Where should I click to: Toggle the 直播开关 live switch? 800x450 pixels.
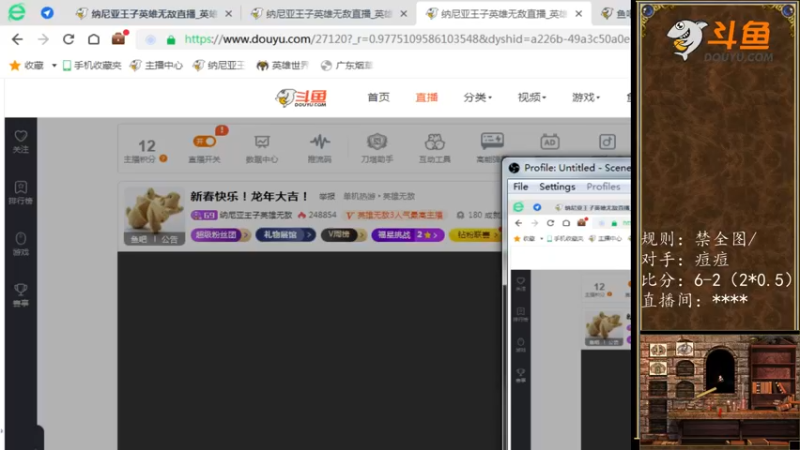click(204, 141)
